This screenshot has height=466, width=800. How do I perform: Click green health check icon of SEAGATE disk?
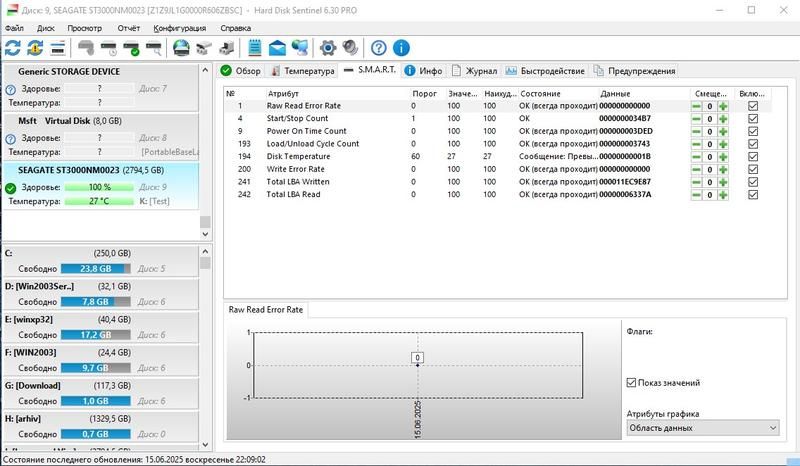point(11,188)
